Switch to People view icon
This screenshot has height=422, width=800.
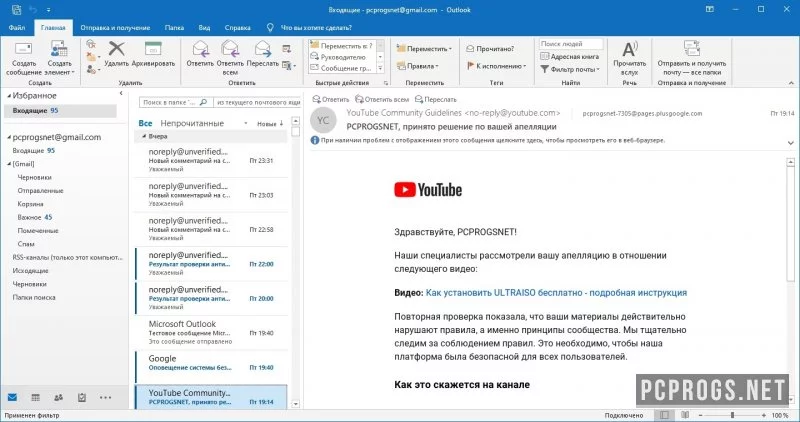click(59, 398)
